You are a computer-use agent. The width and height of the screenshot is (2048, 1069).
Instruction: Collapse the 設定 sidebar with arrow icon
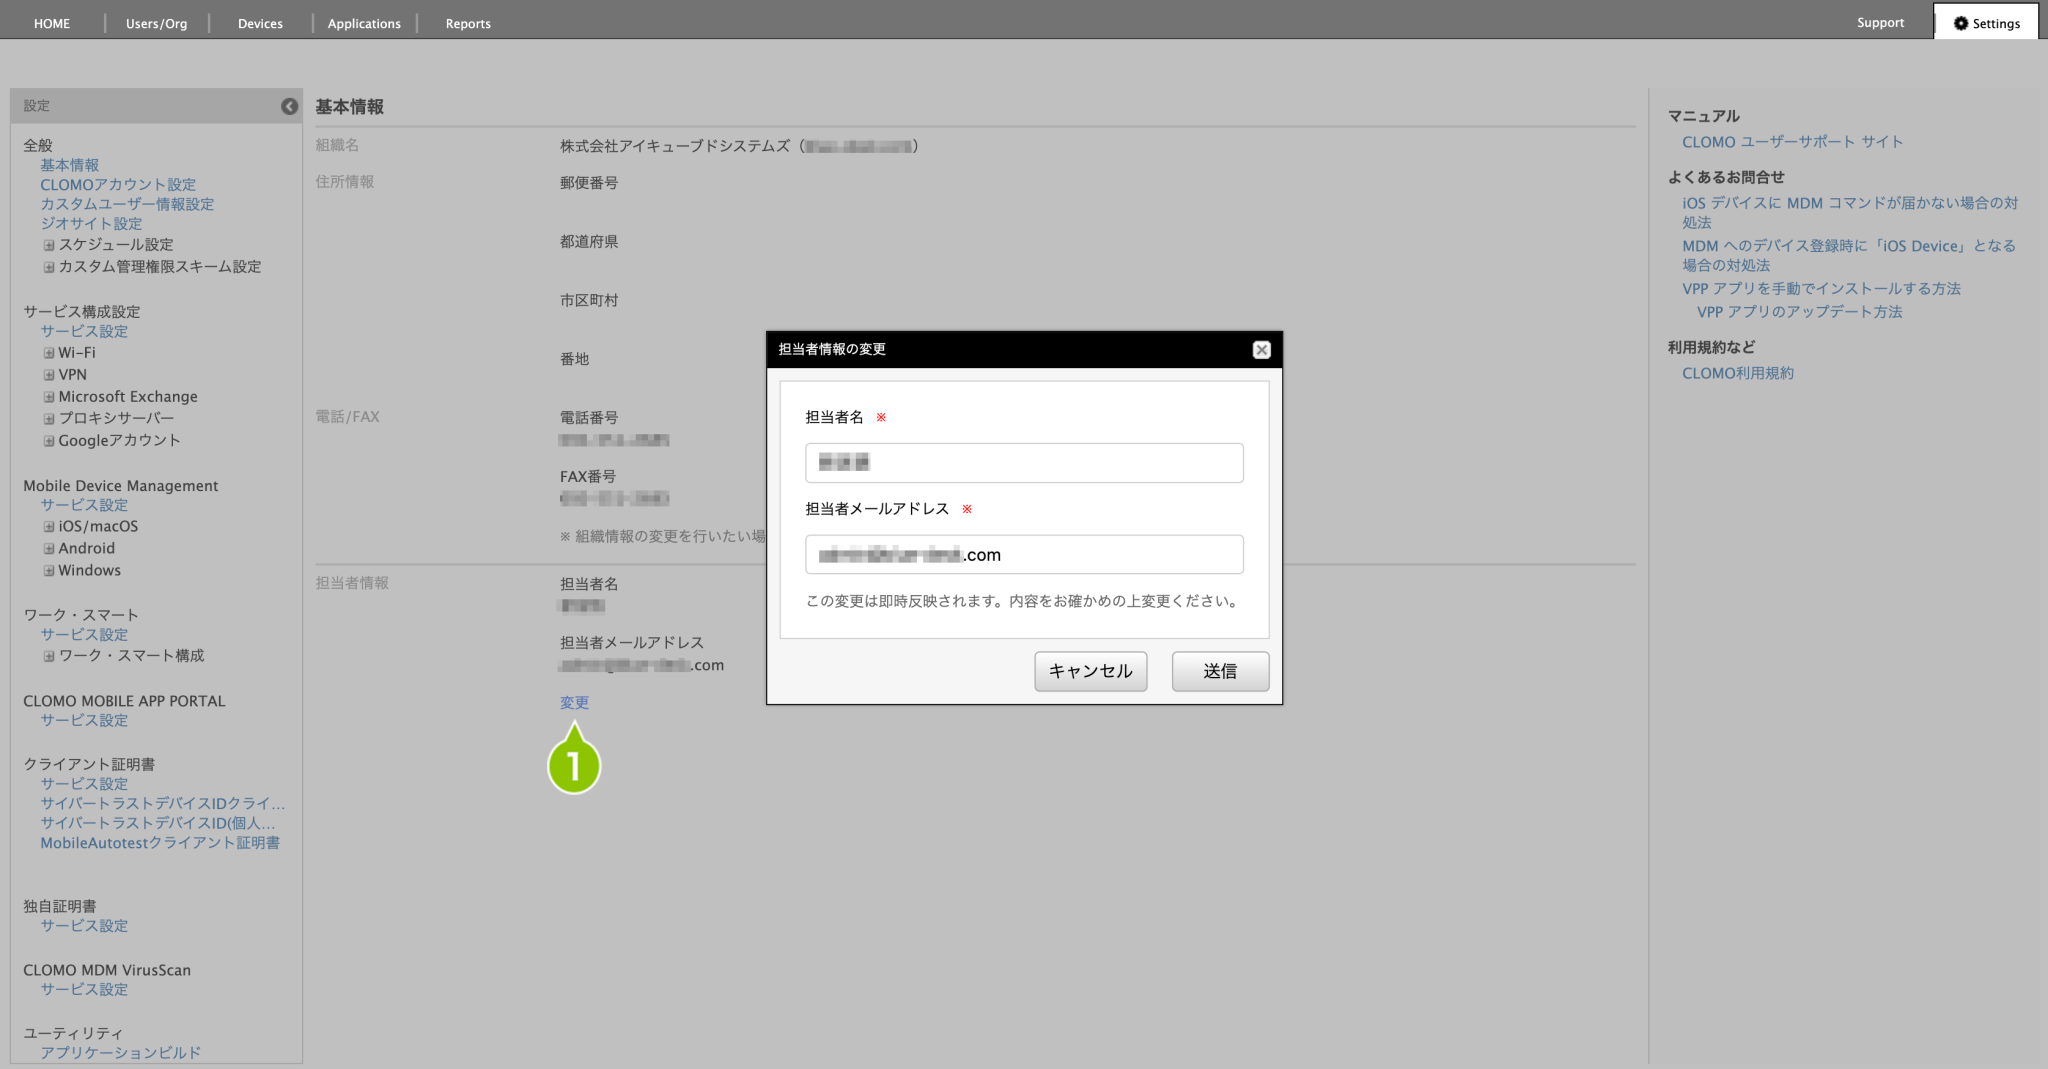tap(289, 106)
